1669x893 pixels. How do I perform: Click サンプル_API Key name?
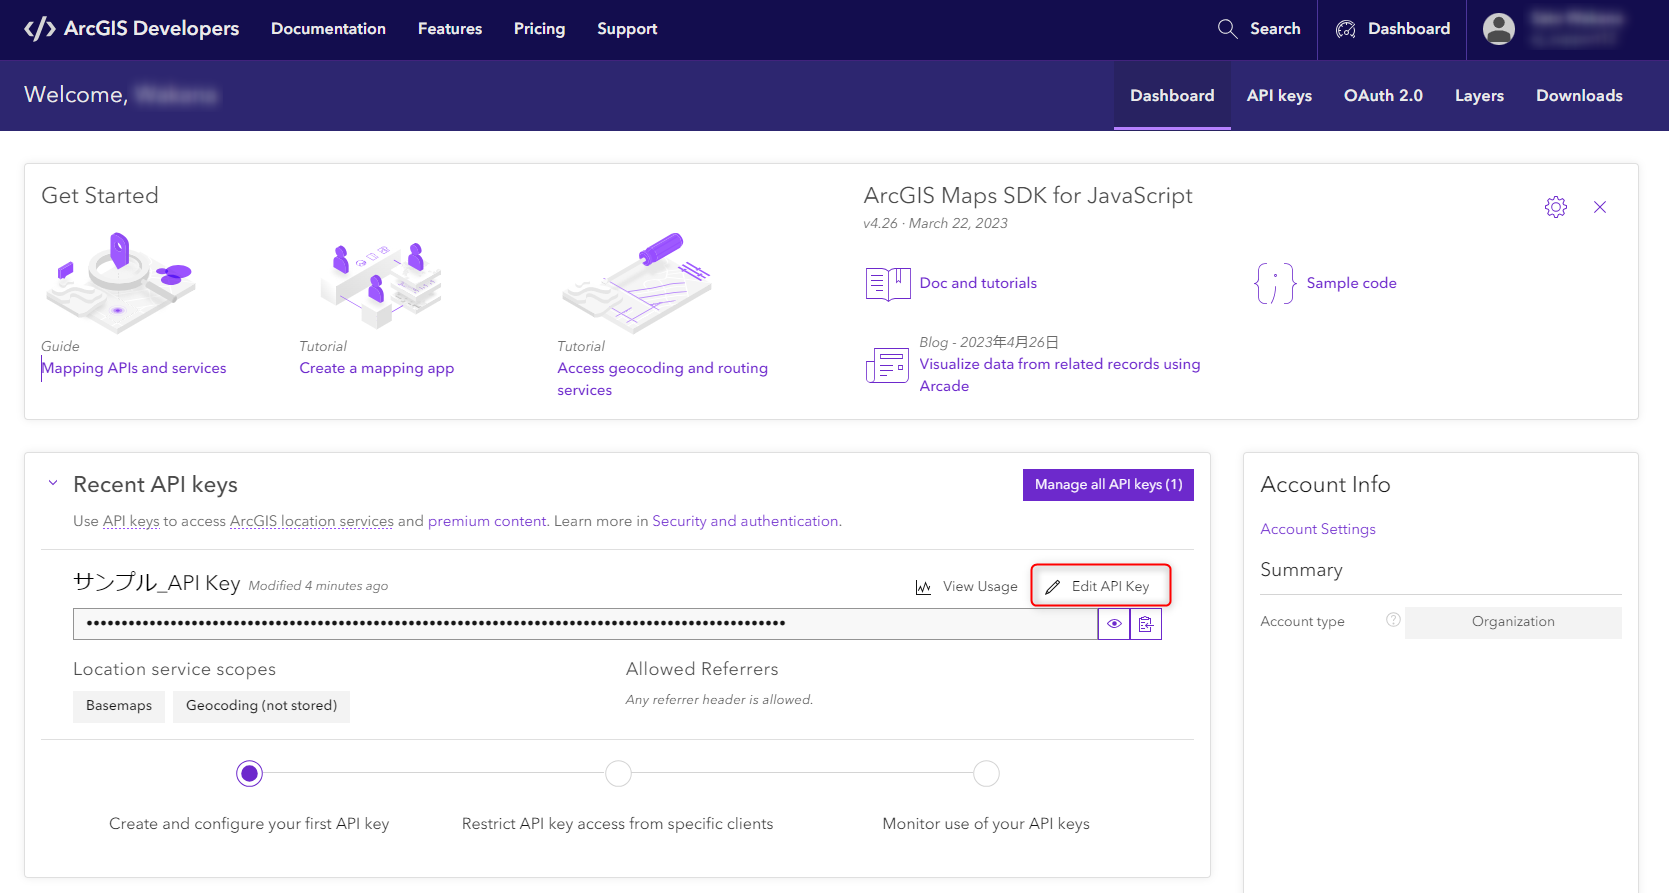pyautogui.click(x=156, y=583)
